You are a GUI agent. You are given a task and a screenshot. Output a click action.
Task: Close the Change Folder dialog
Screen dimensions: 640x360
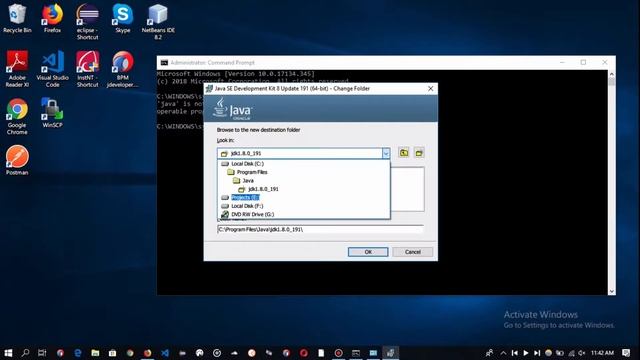coord(430,89)
